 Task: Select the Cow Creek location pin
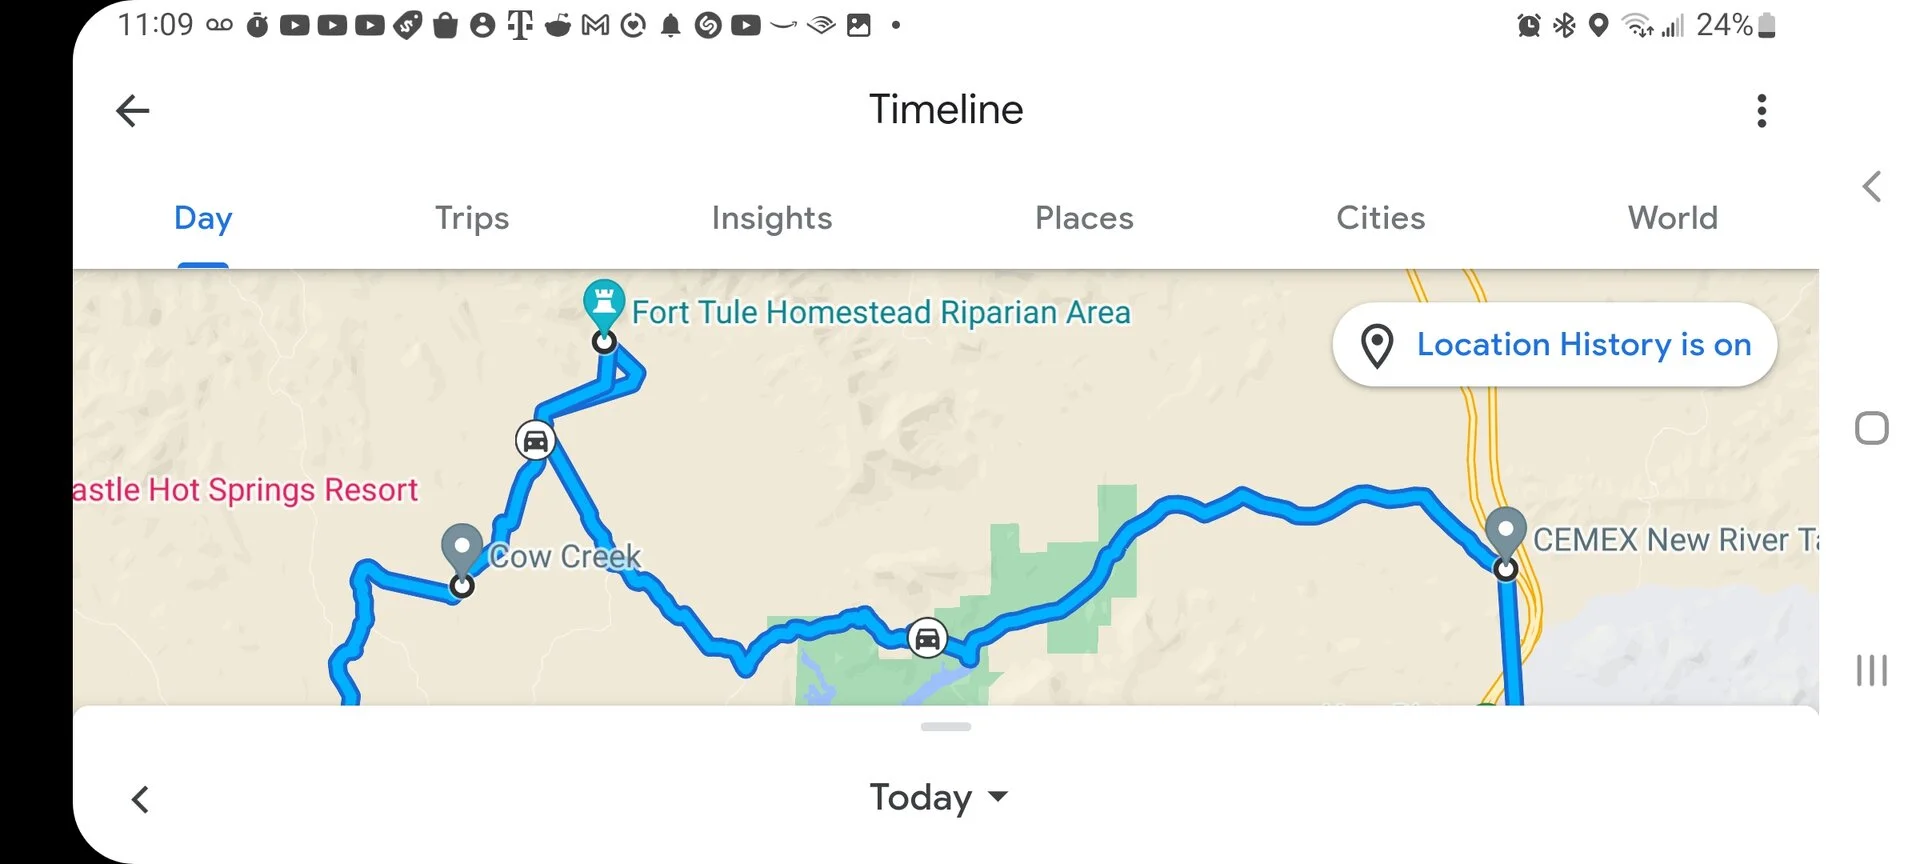pos(462,548)
